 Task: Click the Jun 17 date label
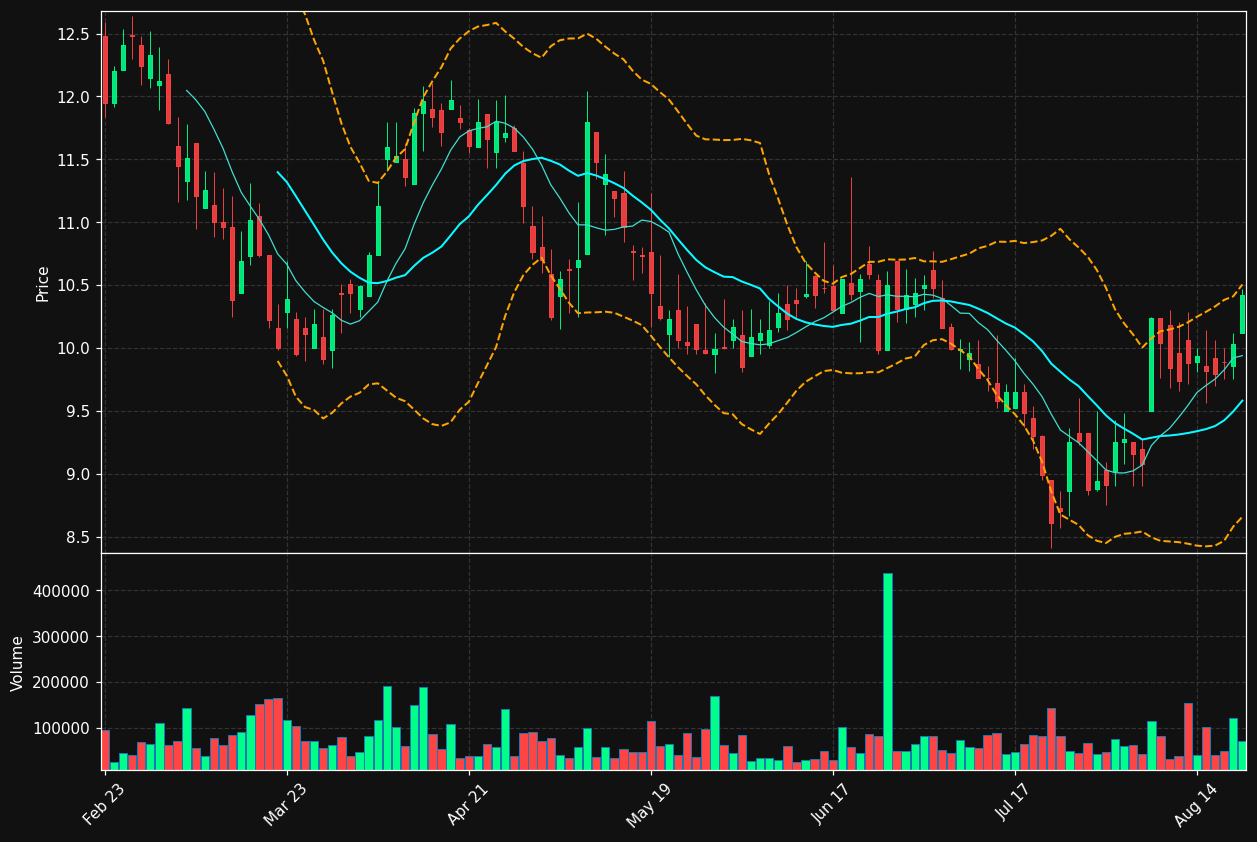tap(833, 803)
